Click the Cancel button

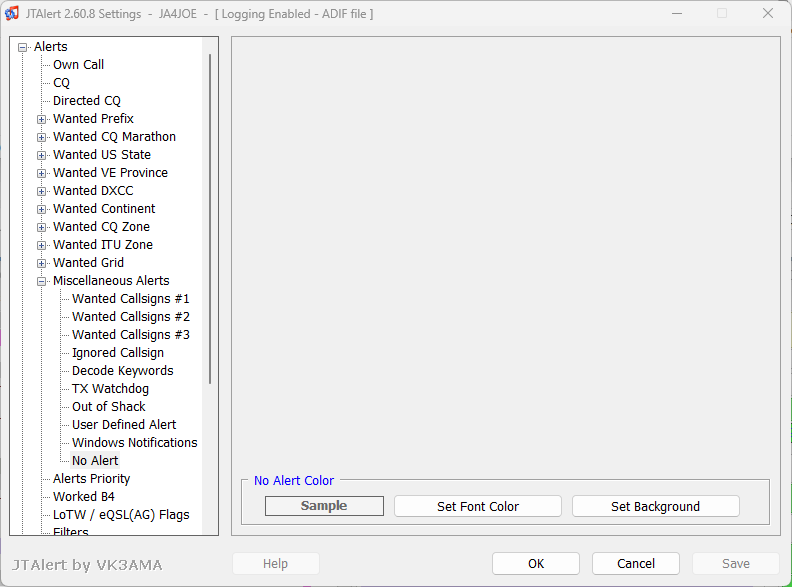[x=636, y=564]
